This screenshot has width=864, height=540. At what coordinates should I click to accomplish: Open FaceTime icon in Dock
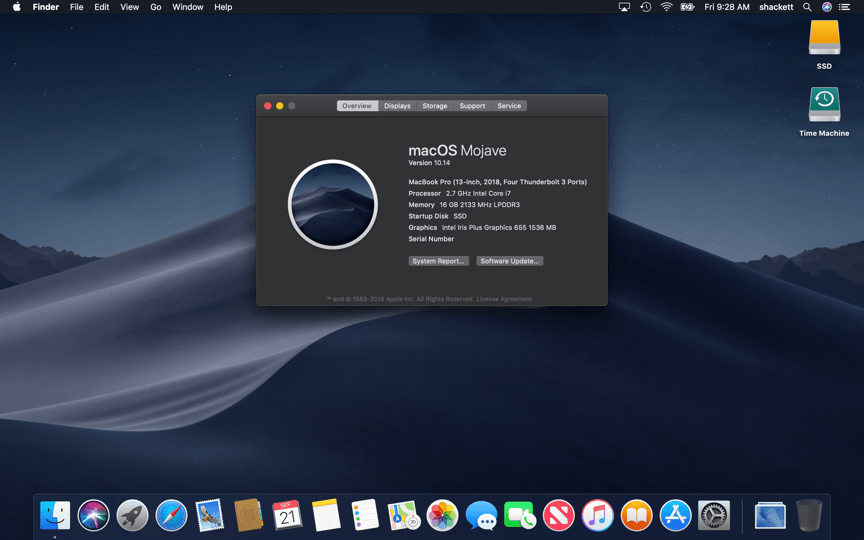[520, 515]
